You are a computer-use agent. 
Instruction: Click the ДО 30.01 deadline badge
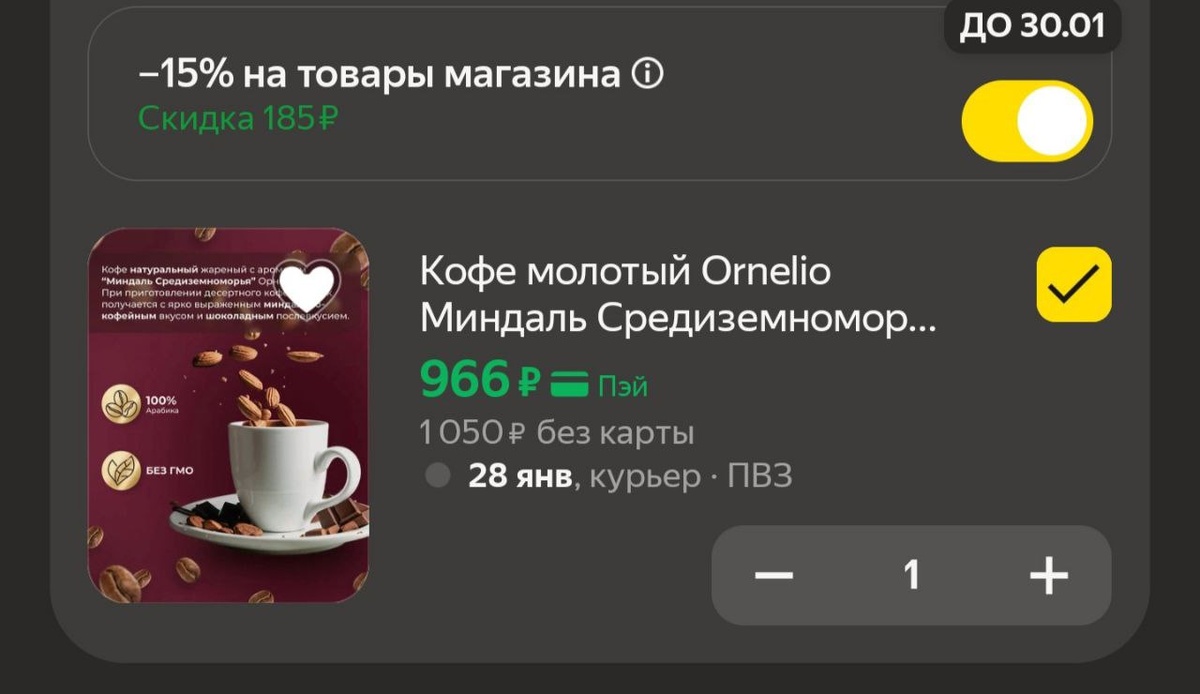tap(1033, 24)
